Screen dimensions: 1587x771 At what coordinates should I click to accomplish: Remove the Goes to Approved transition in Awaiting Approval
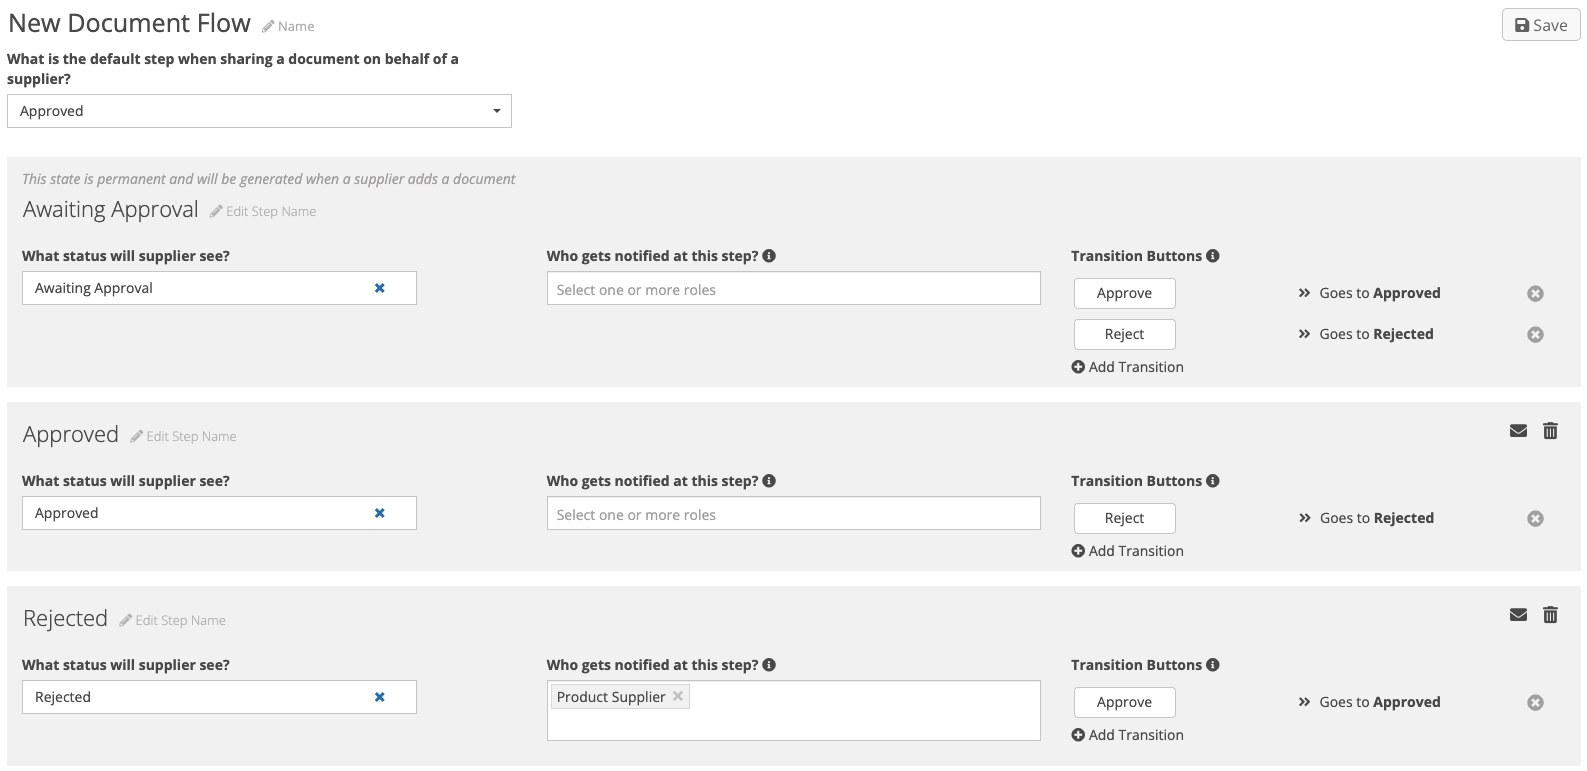(1535, 293)
